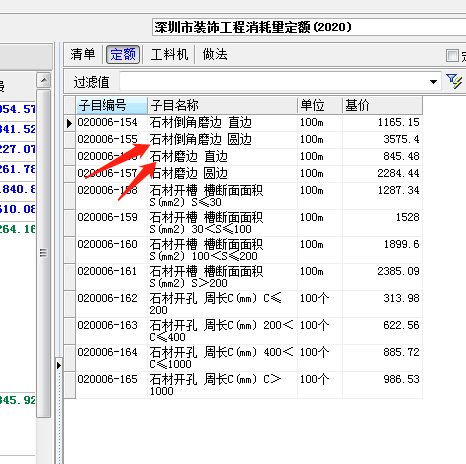This screenshot has height=464, width=466.
Task: Select code cell 020006-164
Action: (x=112, y=358)
